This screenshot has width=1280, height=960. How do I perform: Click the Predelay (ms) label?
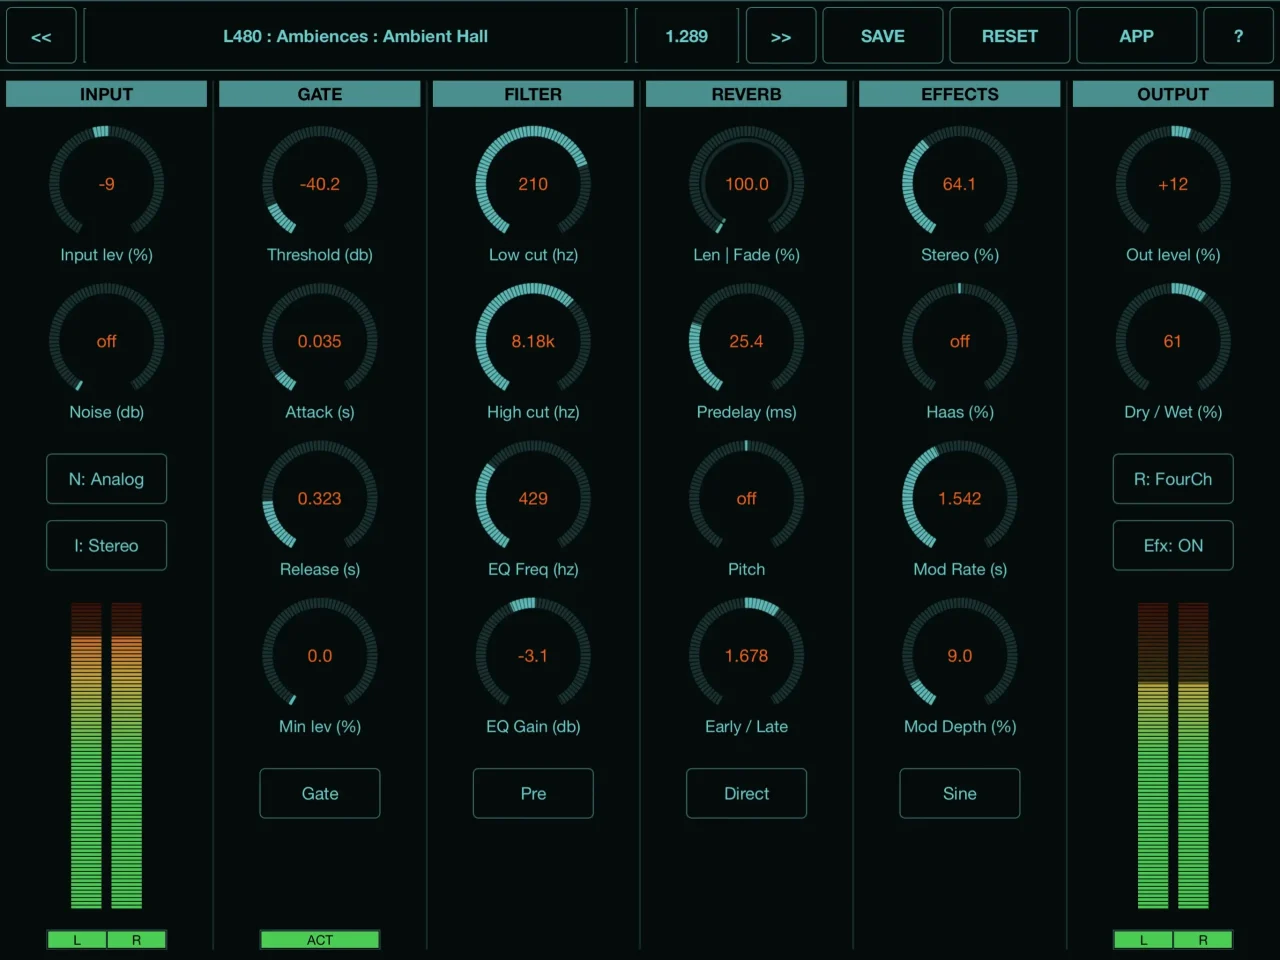click(747, 412)
